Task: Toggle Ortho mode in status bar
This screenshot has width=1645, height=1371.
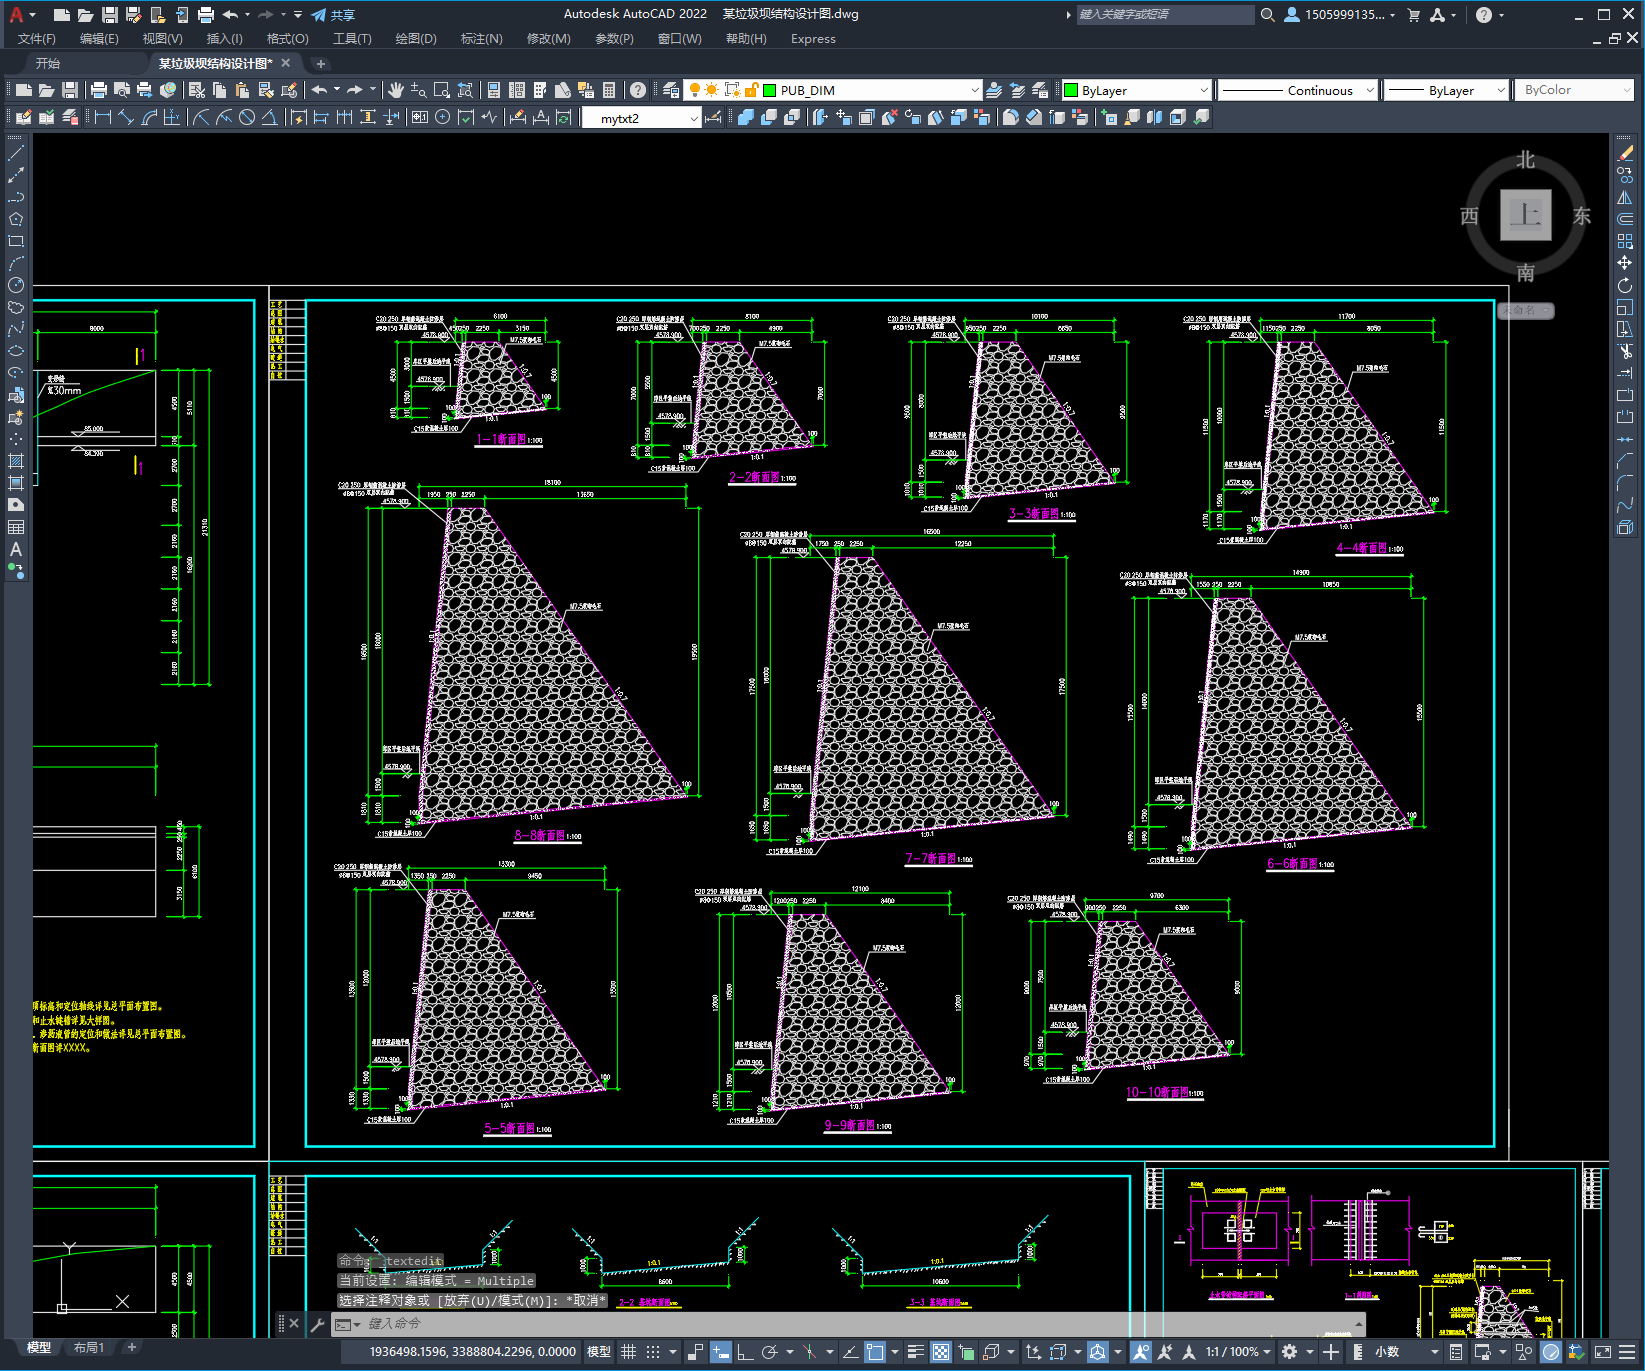Action: point(745,1352)
